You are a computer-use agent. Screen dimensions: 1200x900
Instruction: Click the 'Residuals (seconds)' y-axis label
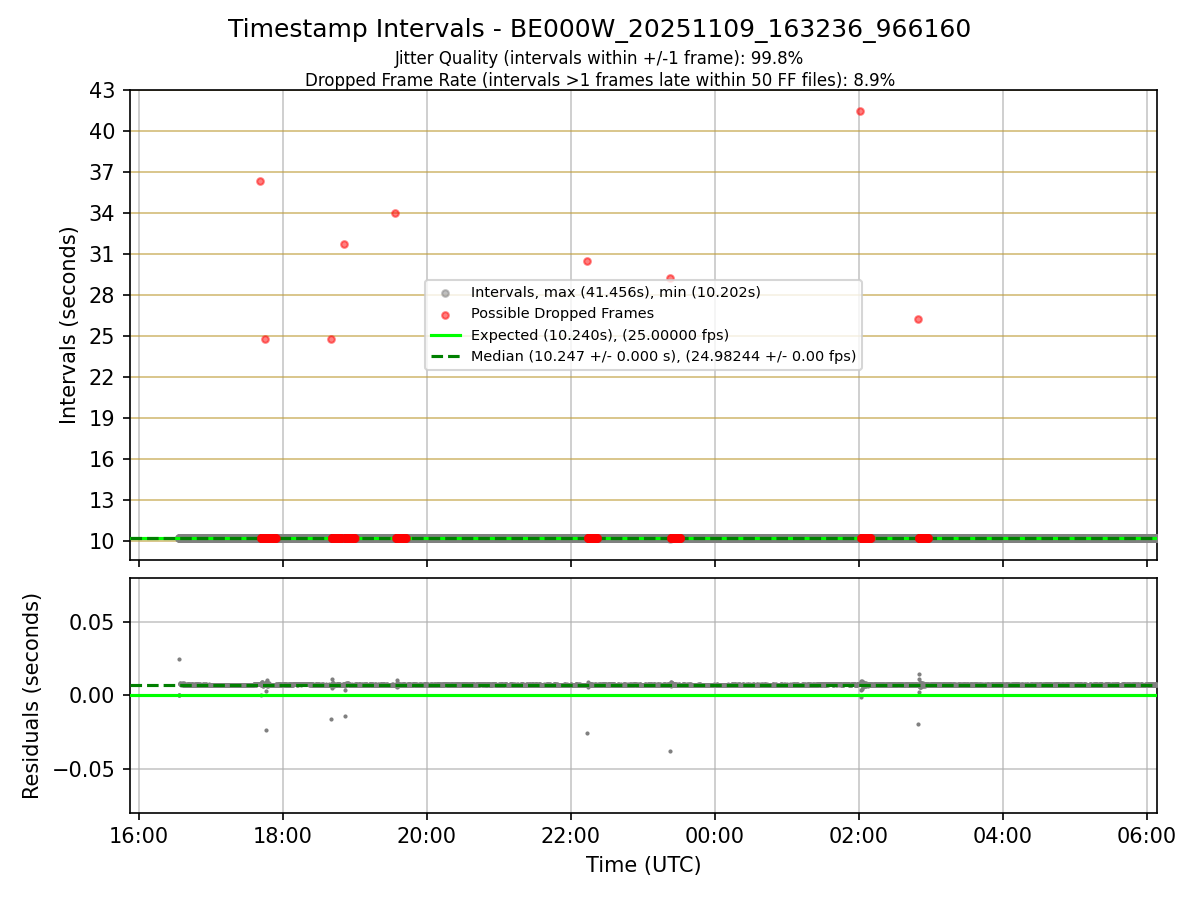coord(32,696)
